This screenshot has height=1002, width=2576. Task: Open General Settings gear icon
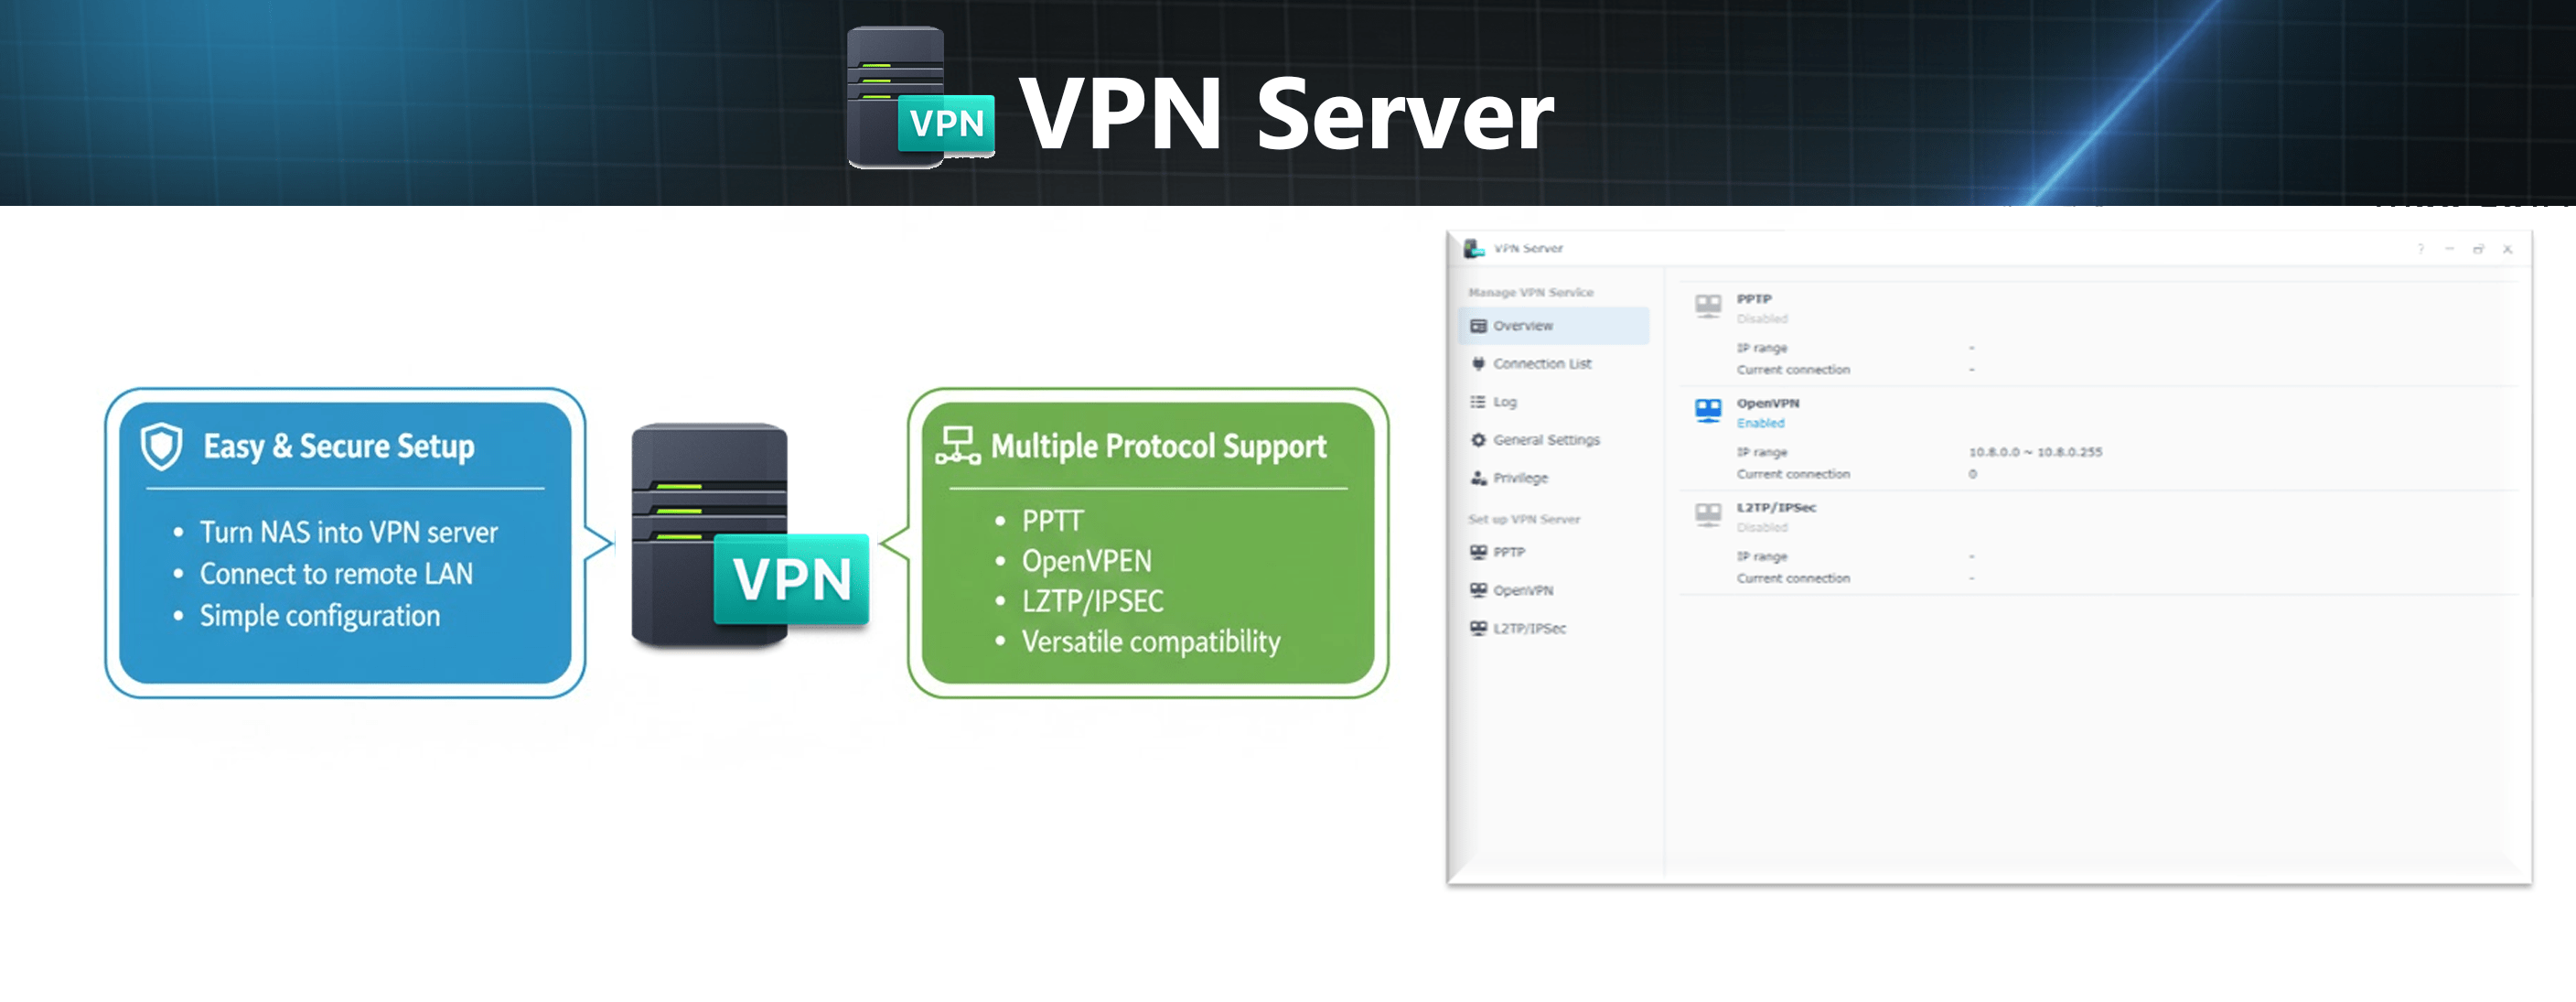[x=1477, y=440]
